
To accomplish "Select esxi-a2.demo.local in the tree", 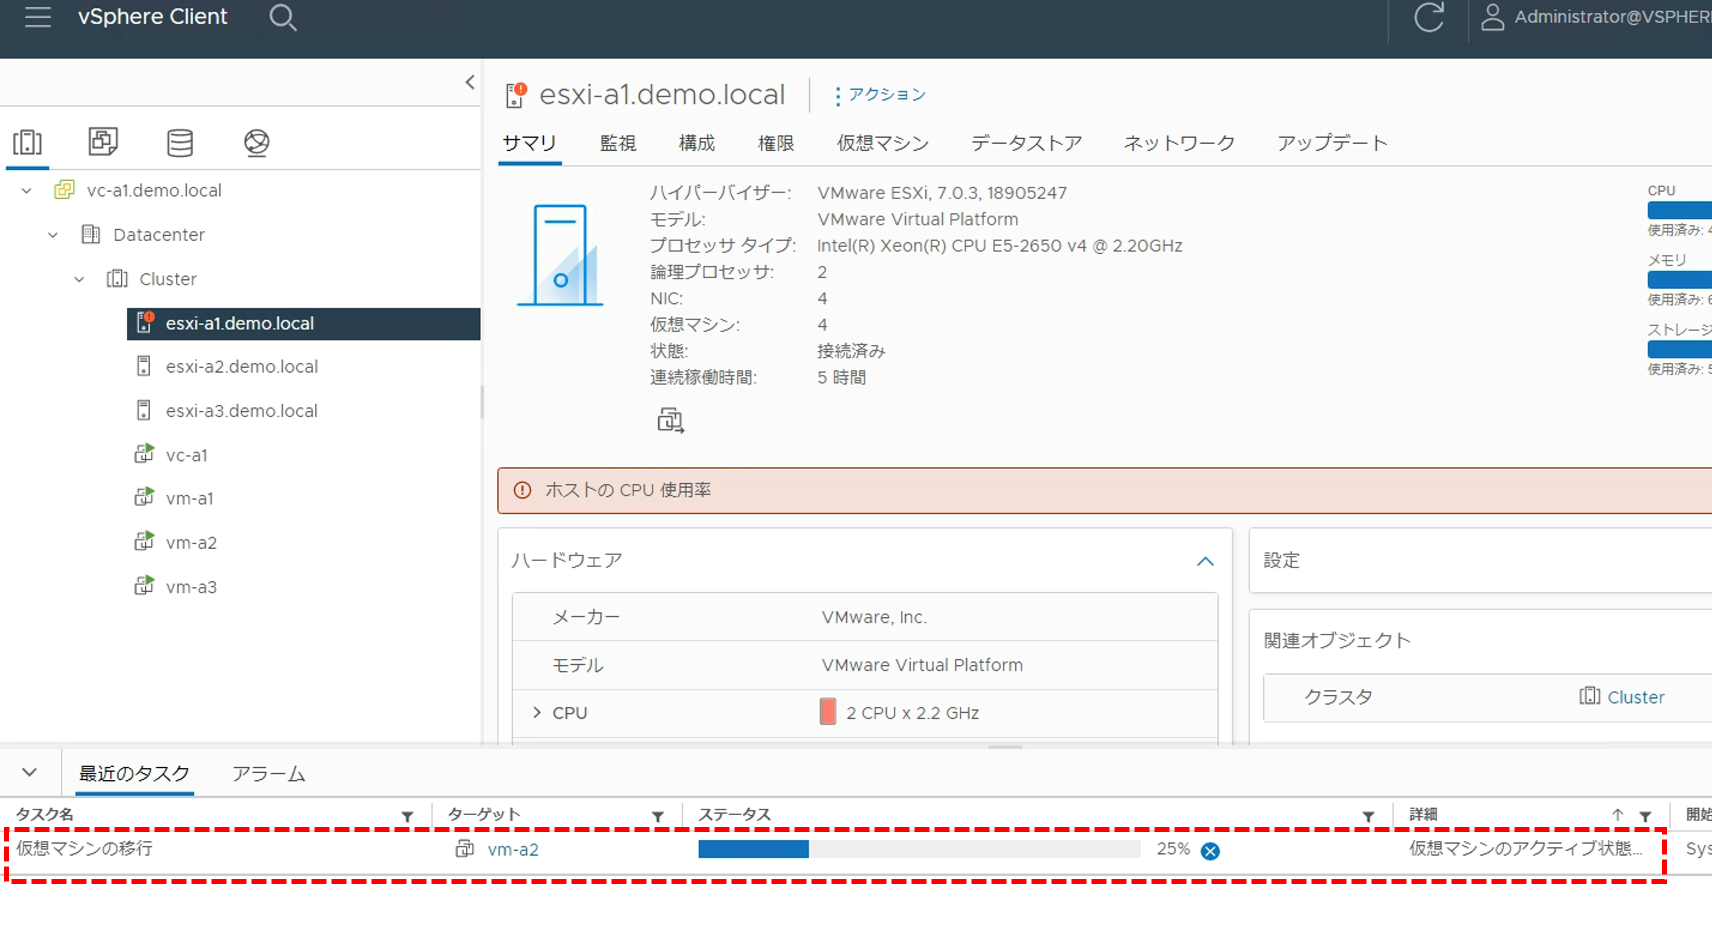I will [241, 367].
